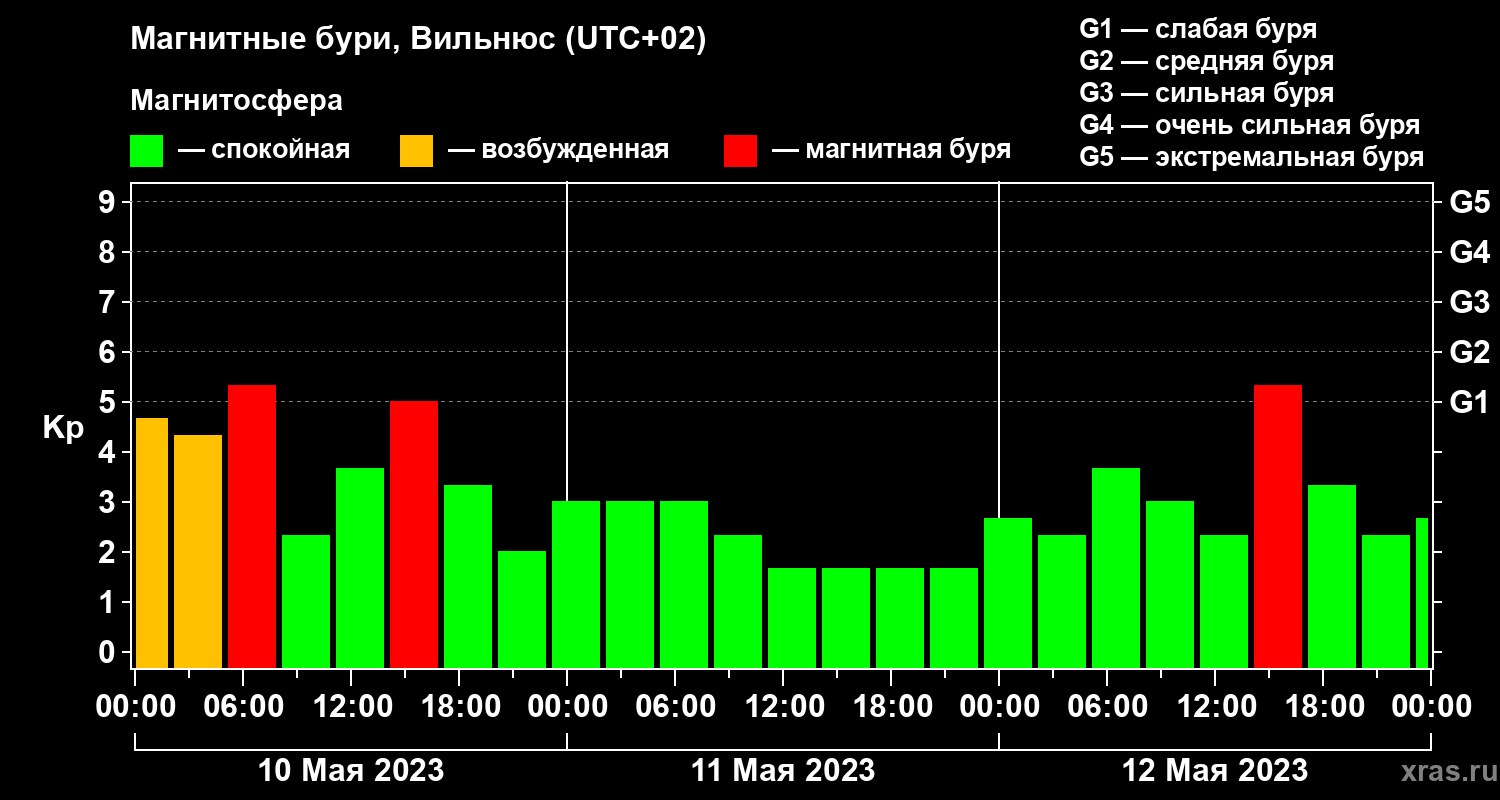
Task: Click the green 06:00–09:00 bar on 12 May
Action: point(1116,568)
